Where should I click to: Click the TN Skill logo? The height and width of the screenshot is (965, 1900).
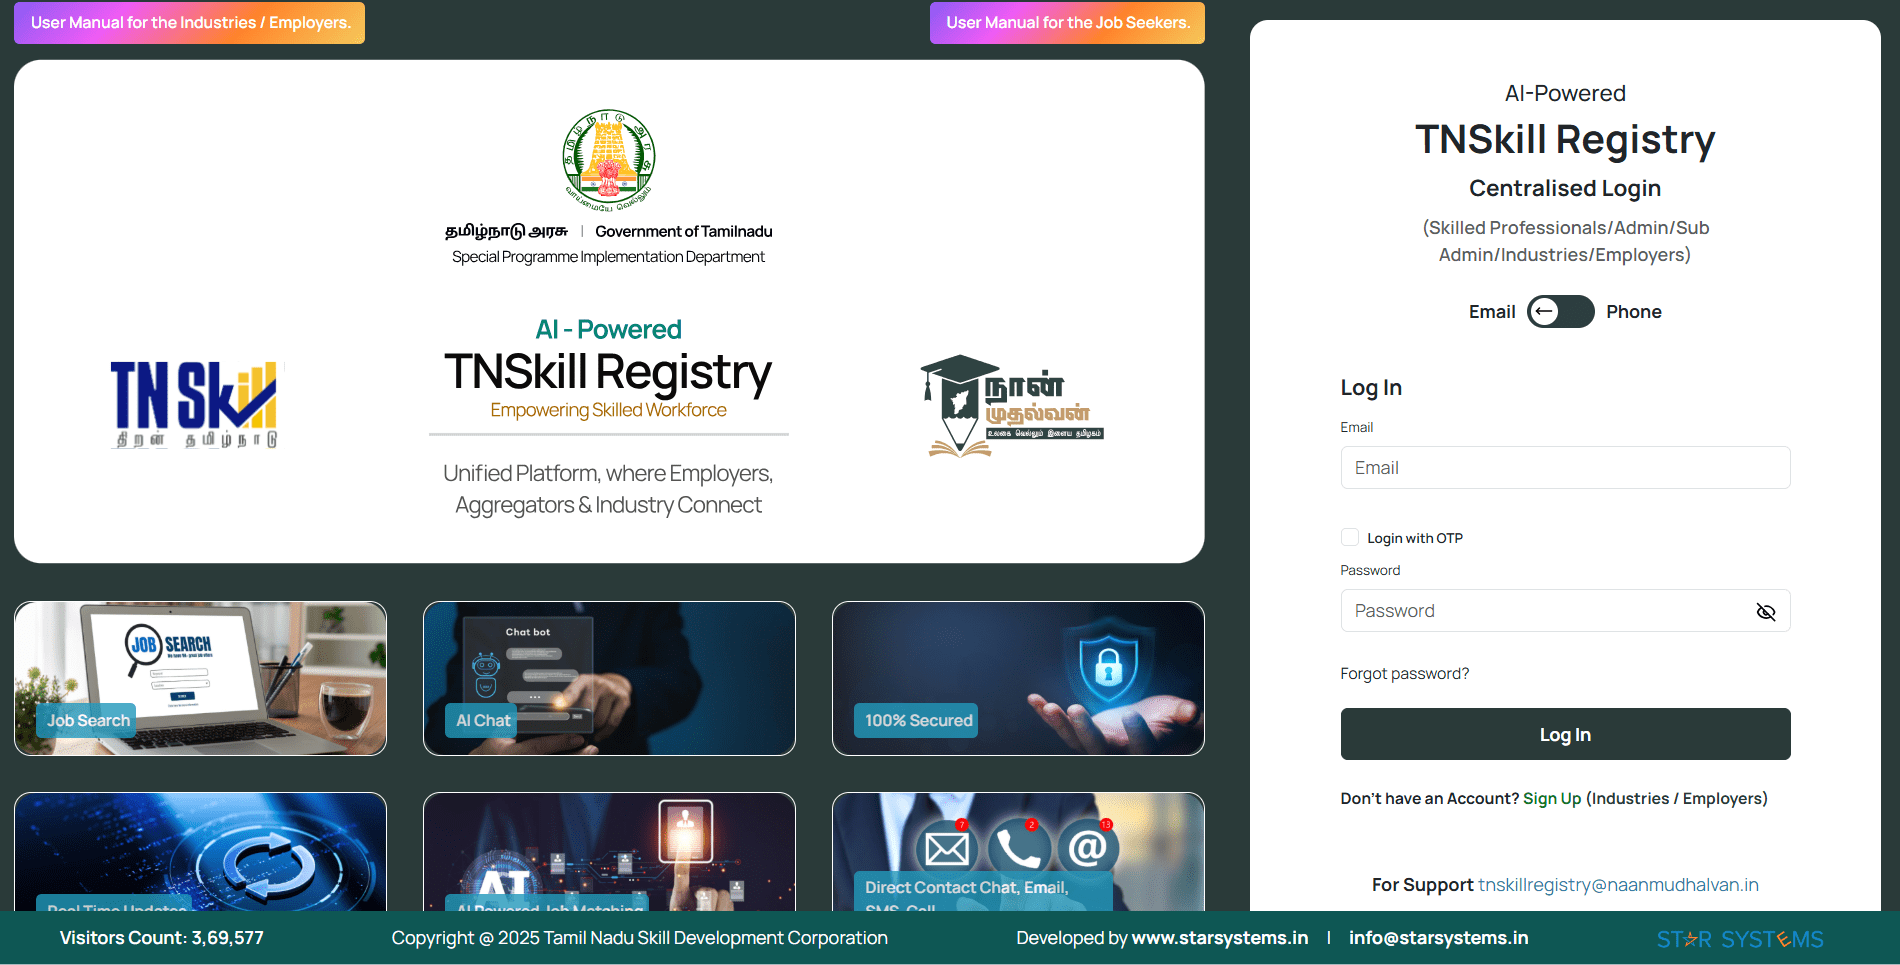[194, 404]
